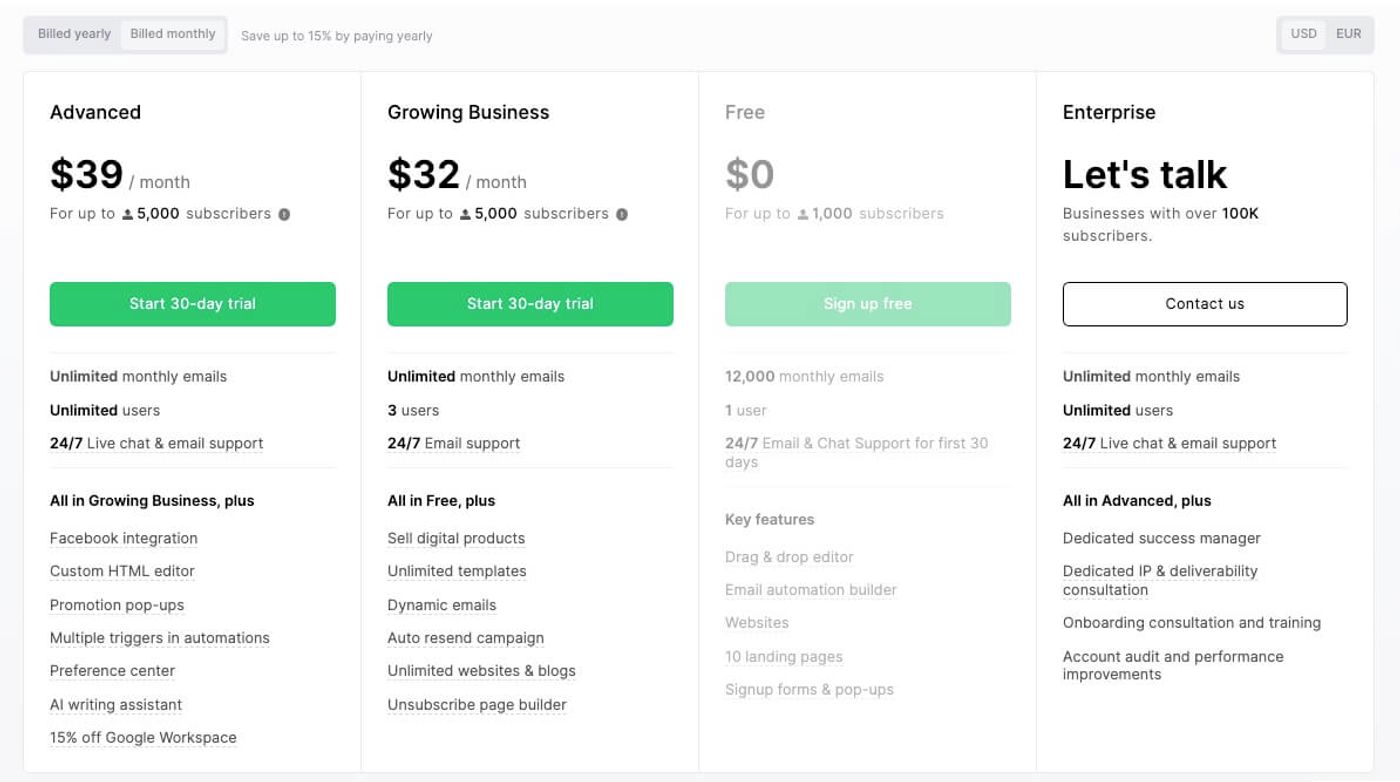Click 12,000 monthly emails text
The image size is (1400, 782).
(x=804, y=377)
